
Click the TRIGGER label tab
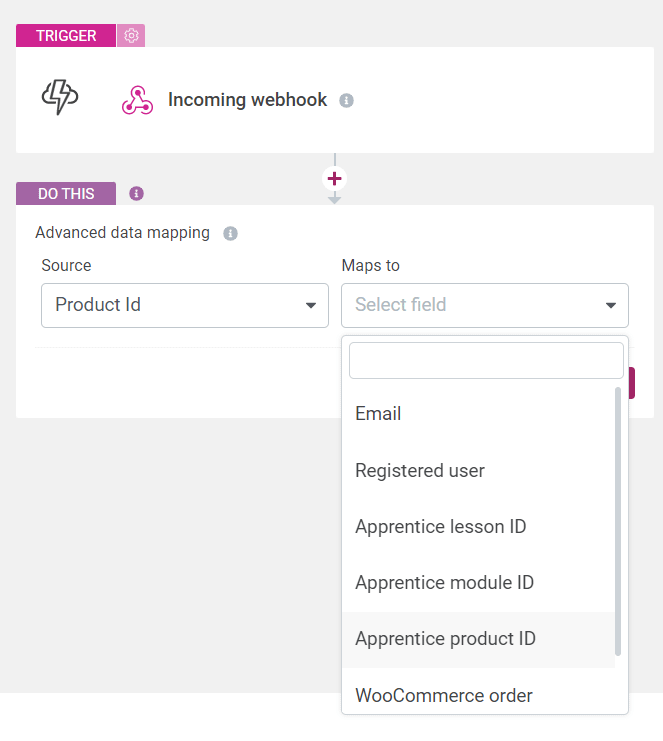tap(66, 35)
